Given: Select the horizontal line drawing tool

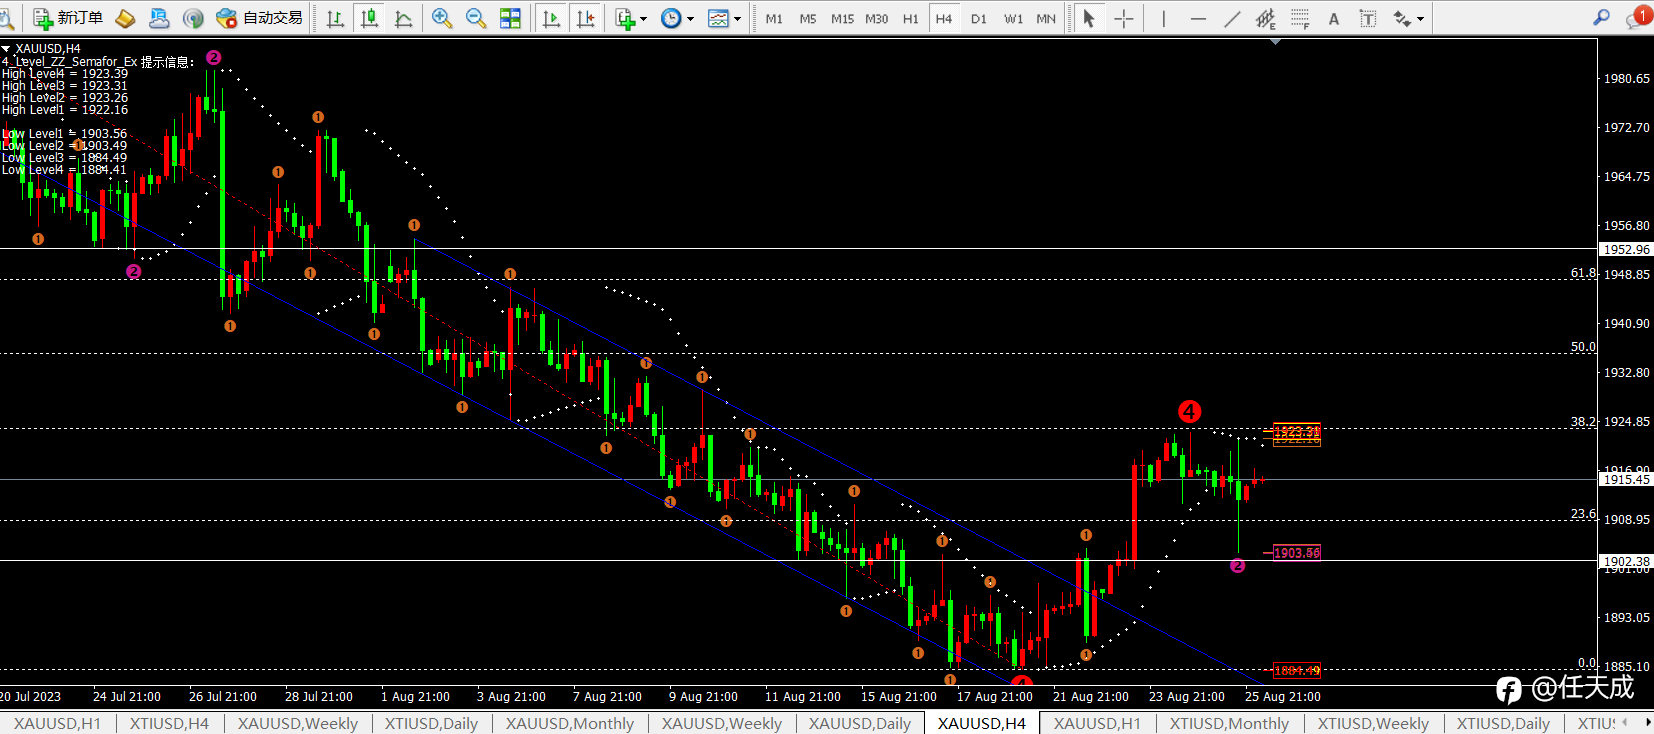Looking at the screenshot, I should [1198, 18].
